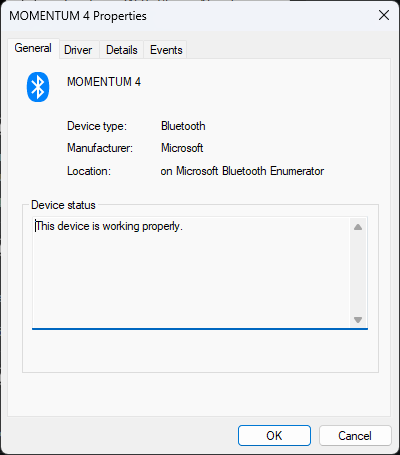Screen dimensions: 400x455
Task: Click the scroll down arrow in Device status
Action: coord(358,320)
